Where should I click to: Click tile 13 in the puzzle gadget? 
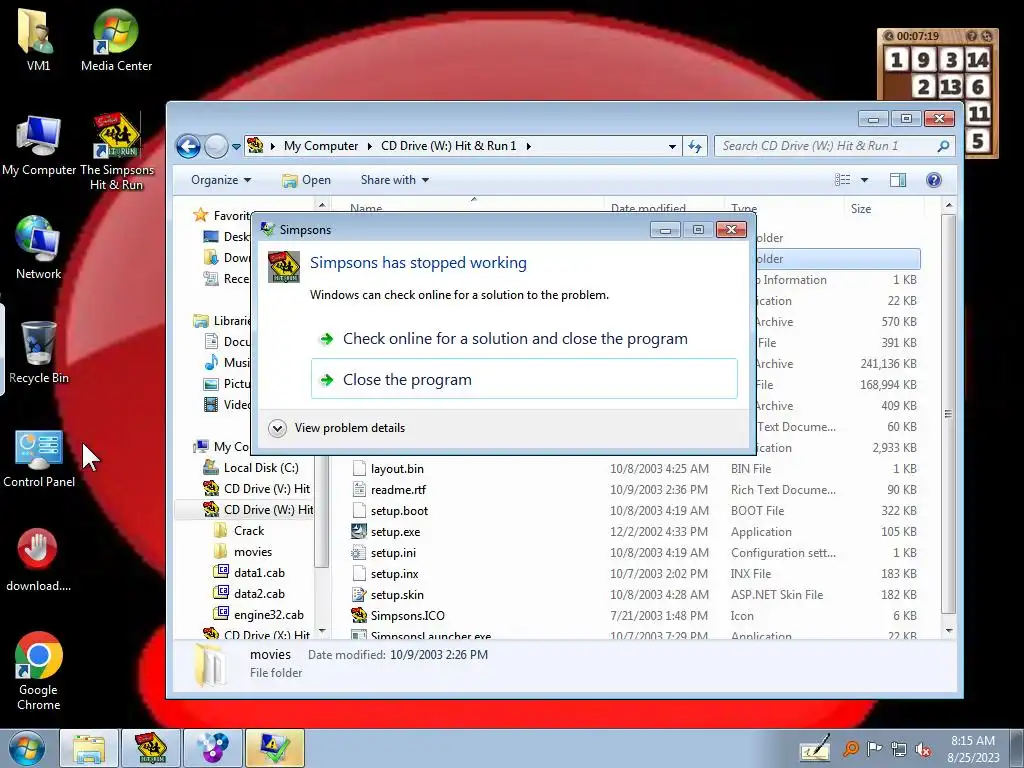tap(950, 87)
